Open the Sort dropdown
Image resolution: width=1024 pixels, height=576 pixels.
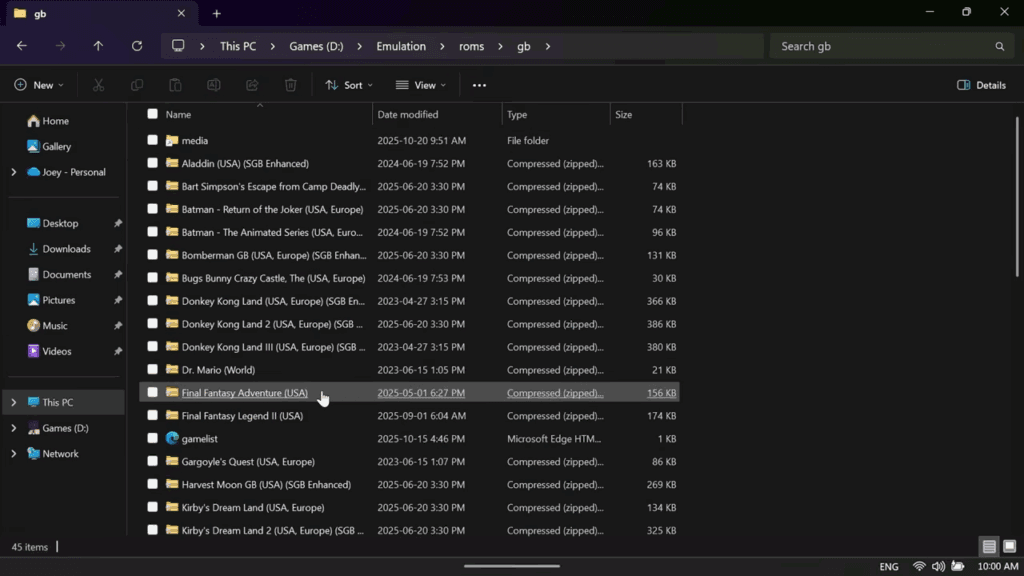pyautogui.click(x=348, y=85)
